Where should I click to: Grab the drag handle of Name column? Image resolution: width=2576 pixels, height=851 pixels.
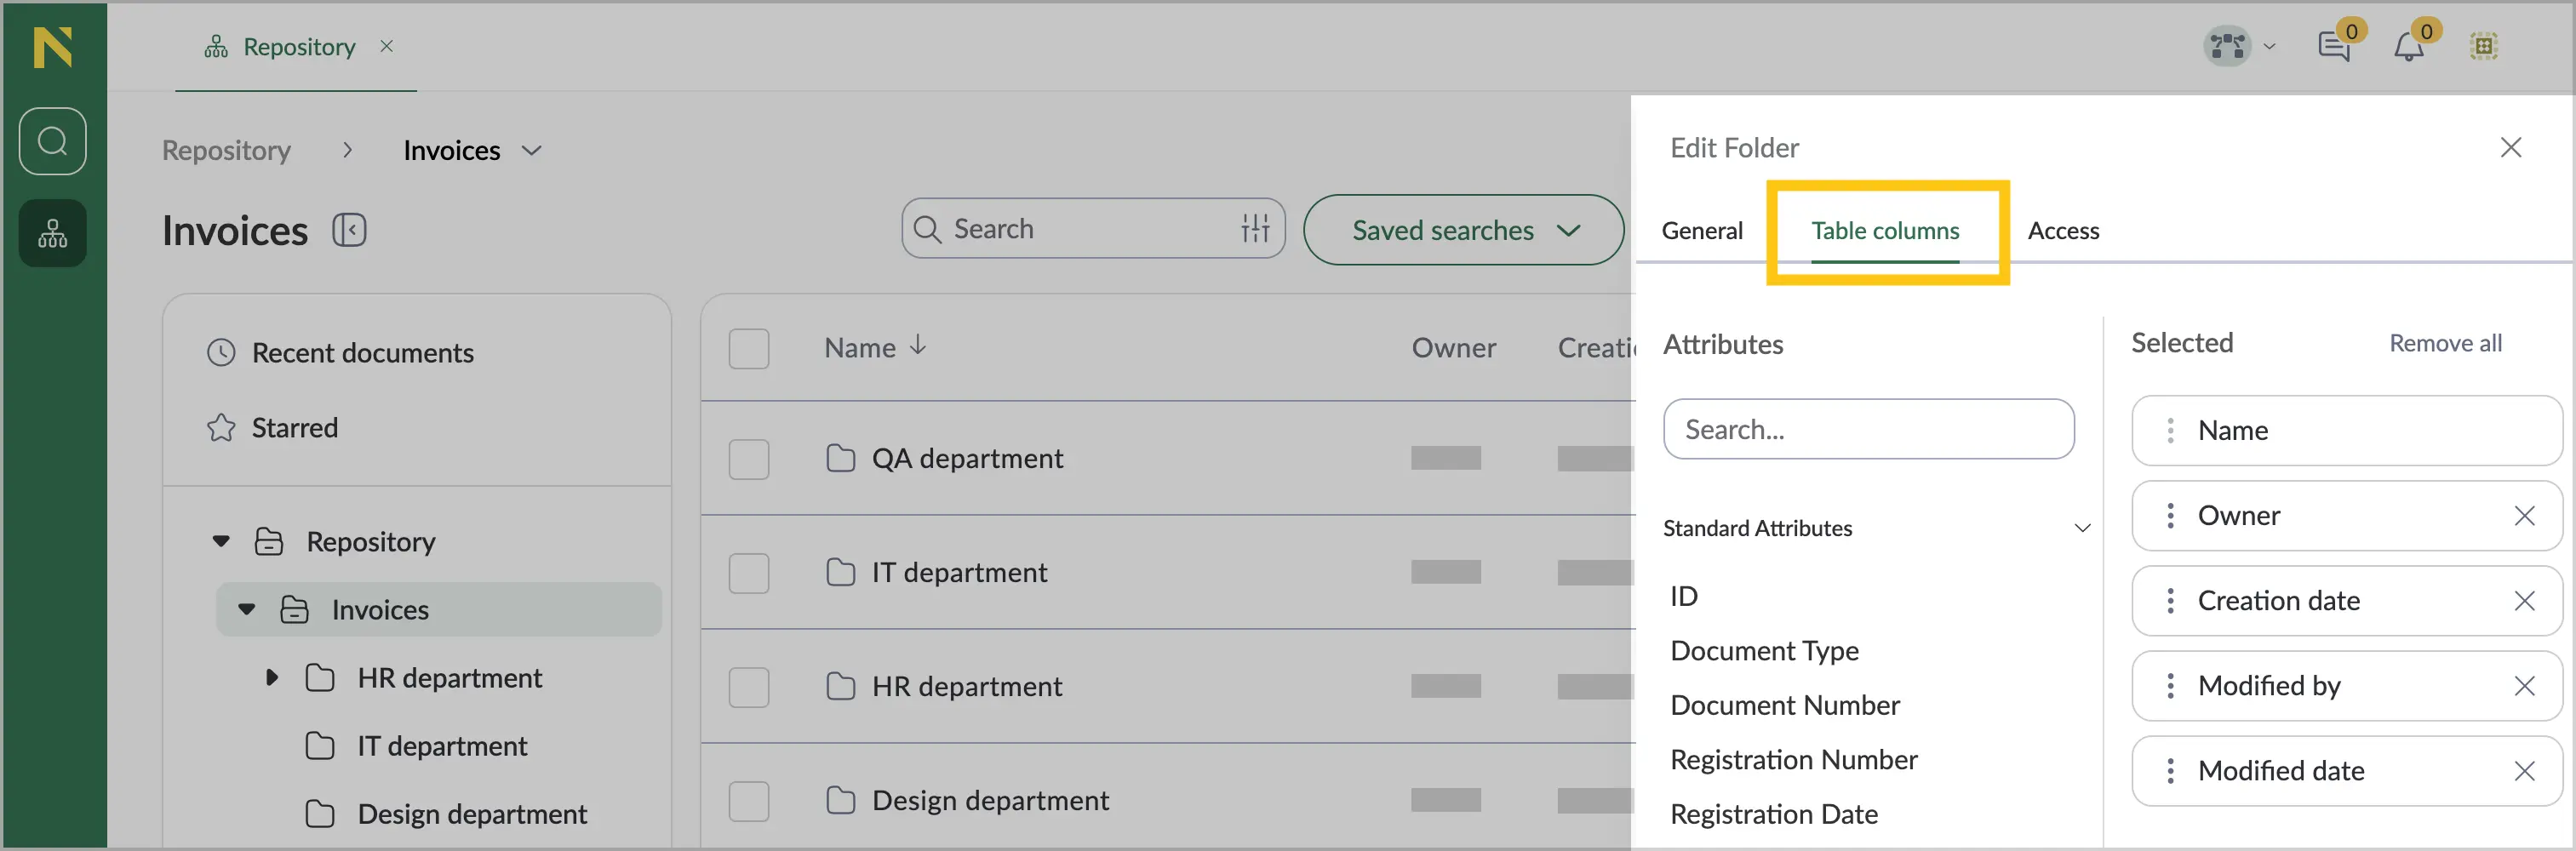click(x=2170, y=431)
